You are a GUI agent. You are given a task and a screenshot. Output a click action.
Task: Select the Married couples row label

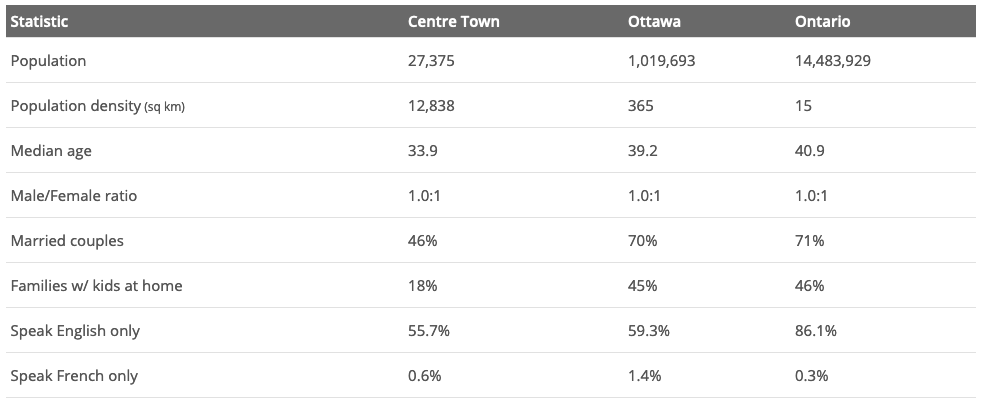(x=67, y=241)
